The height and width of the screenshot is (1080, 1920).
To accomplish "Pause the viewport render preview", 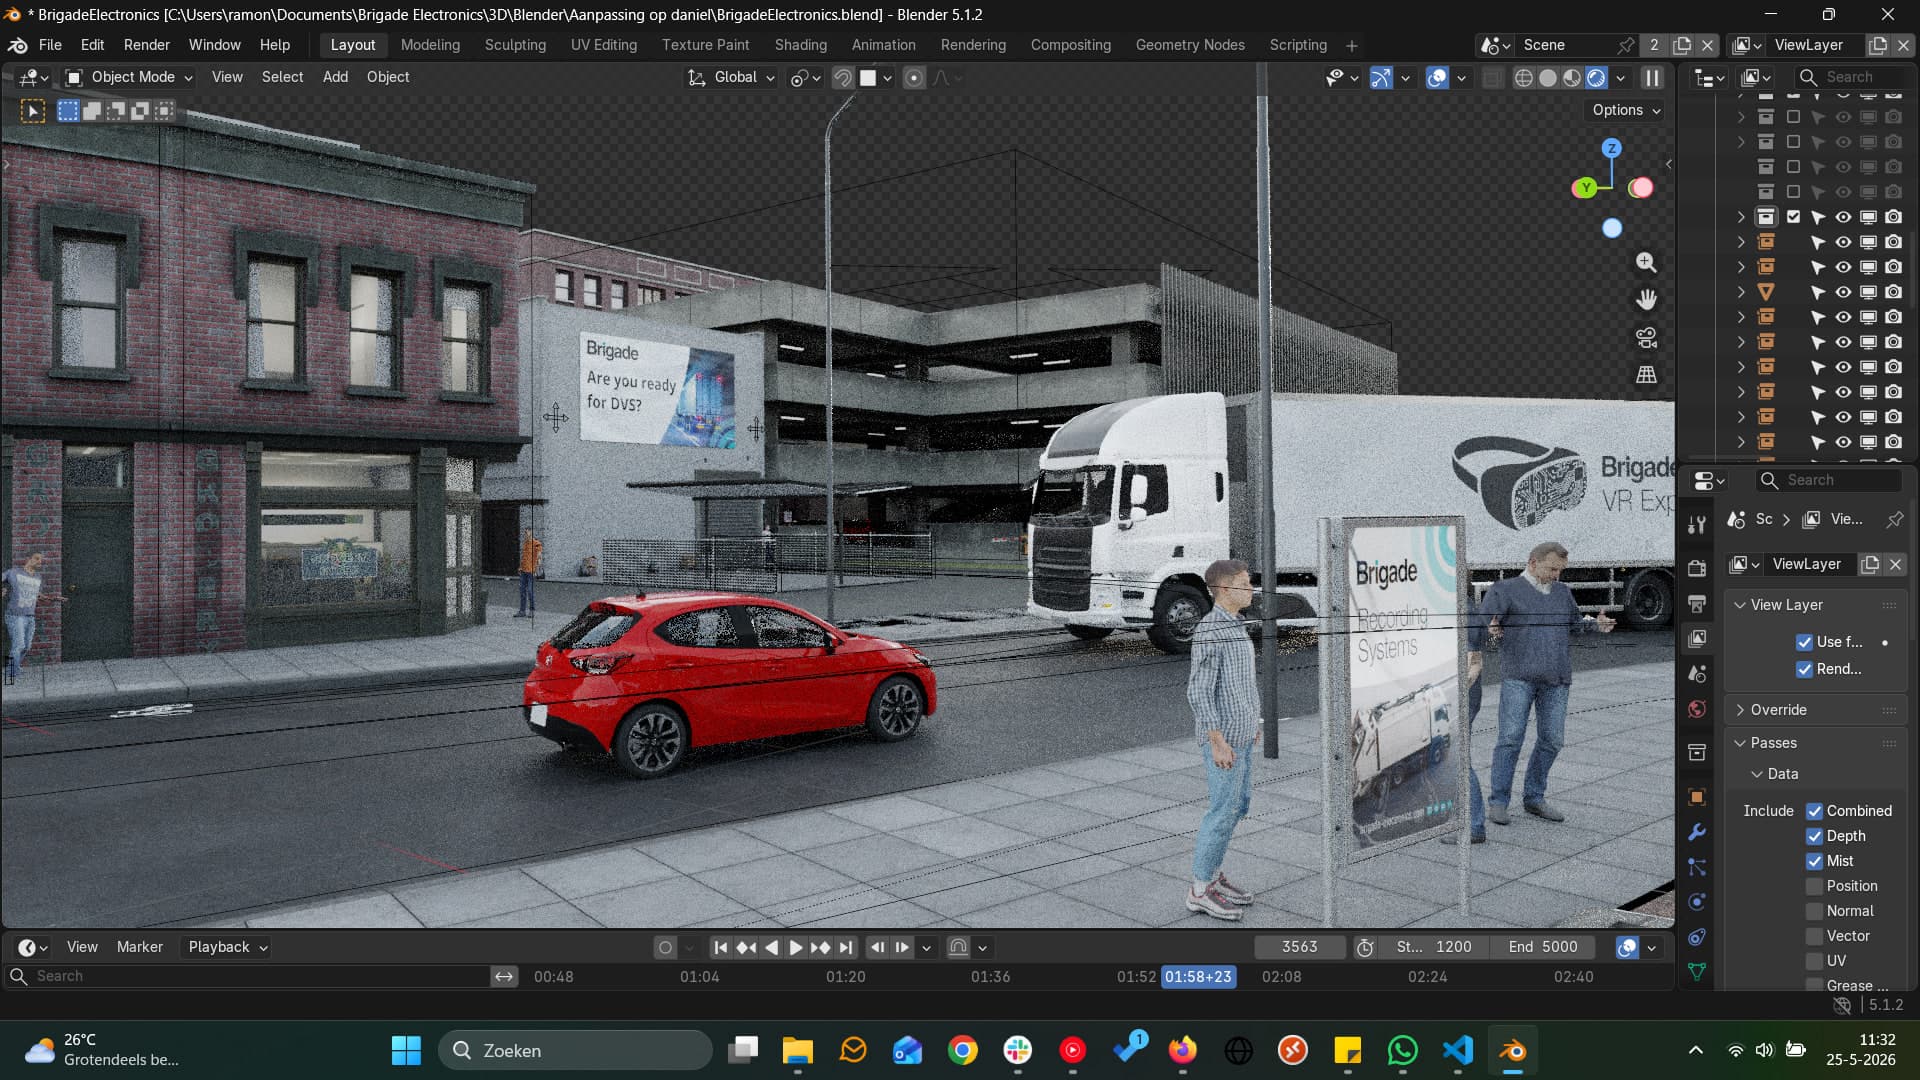I will point(1652,77).
